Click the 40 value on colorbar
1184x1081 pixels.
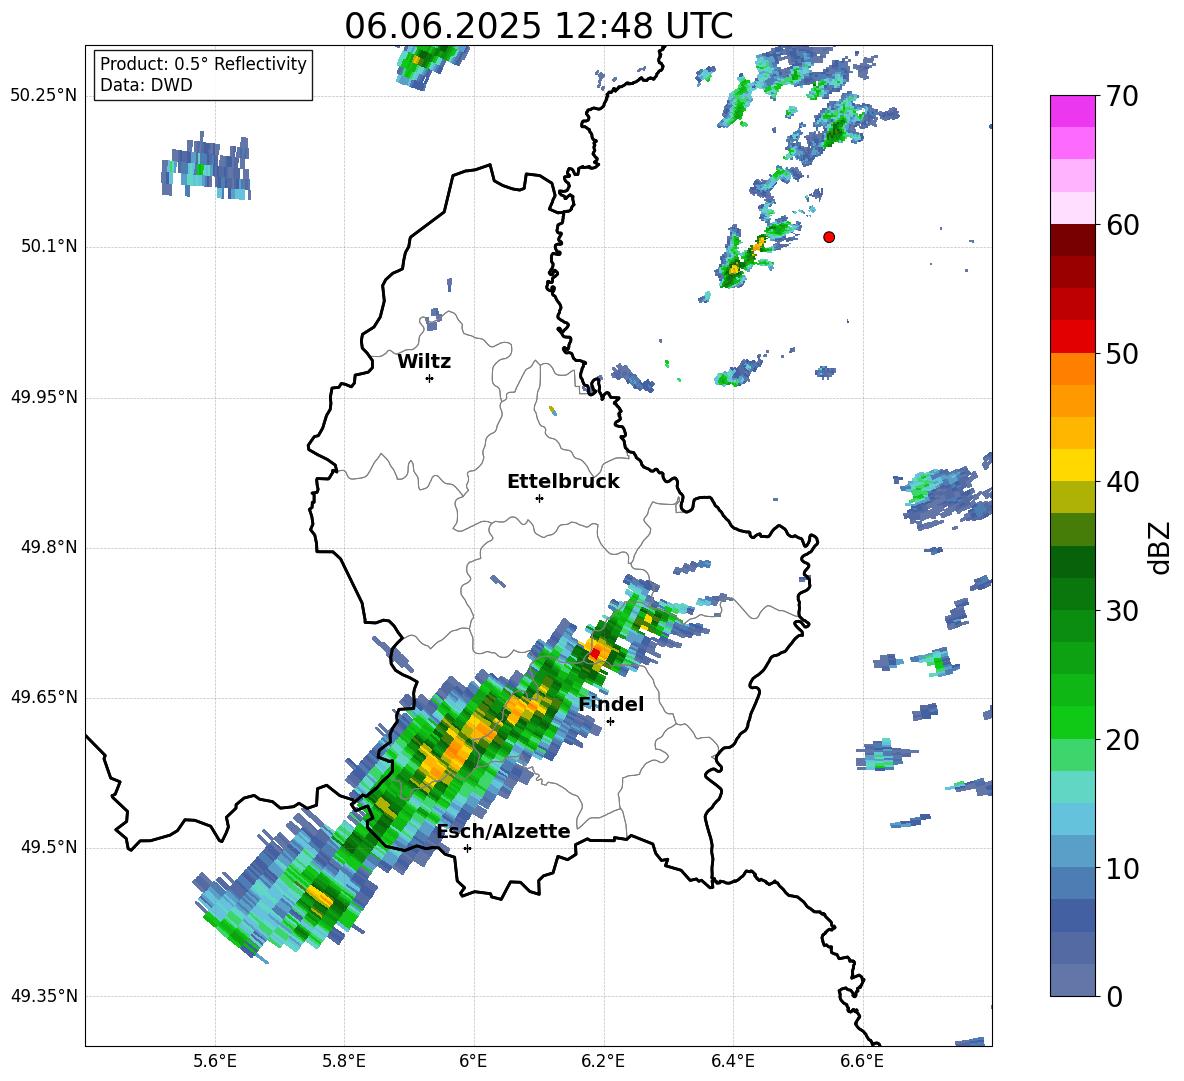[x=1122, y=482]
